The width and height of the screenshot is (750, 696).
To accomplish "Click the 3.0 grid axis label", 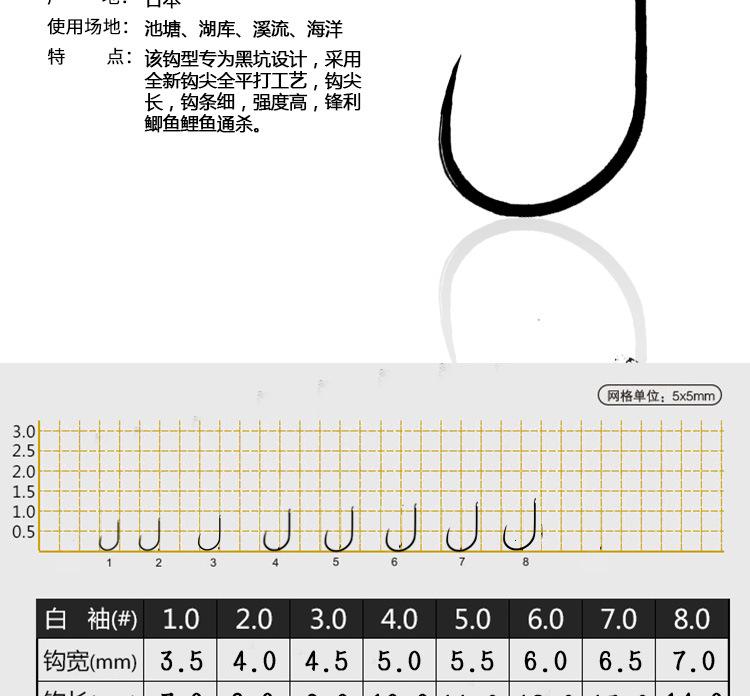I will click(x=23, y=431).
